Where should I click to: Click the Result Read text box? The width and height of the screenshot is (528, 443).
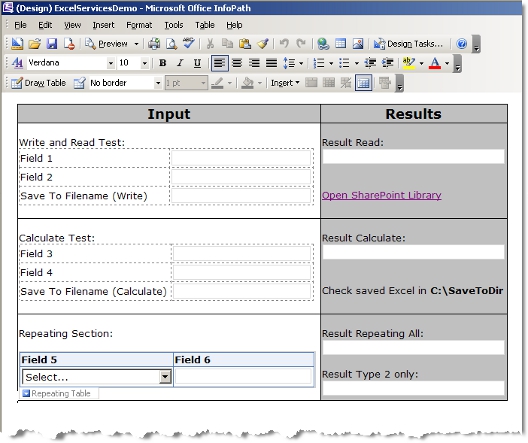coord(414,157)
